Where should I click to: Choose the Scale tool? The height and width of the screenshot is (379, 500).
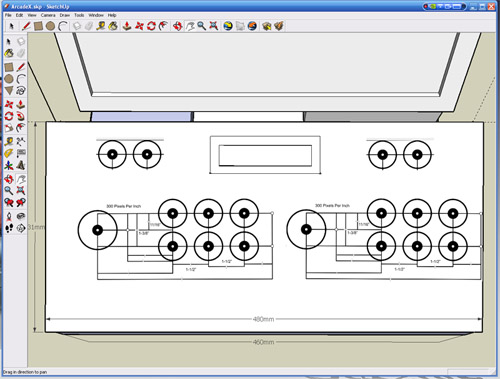point(9,128)
